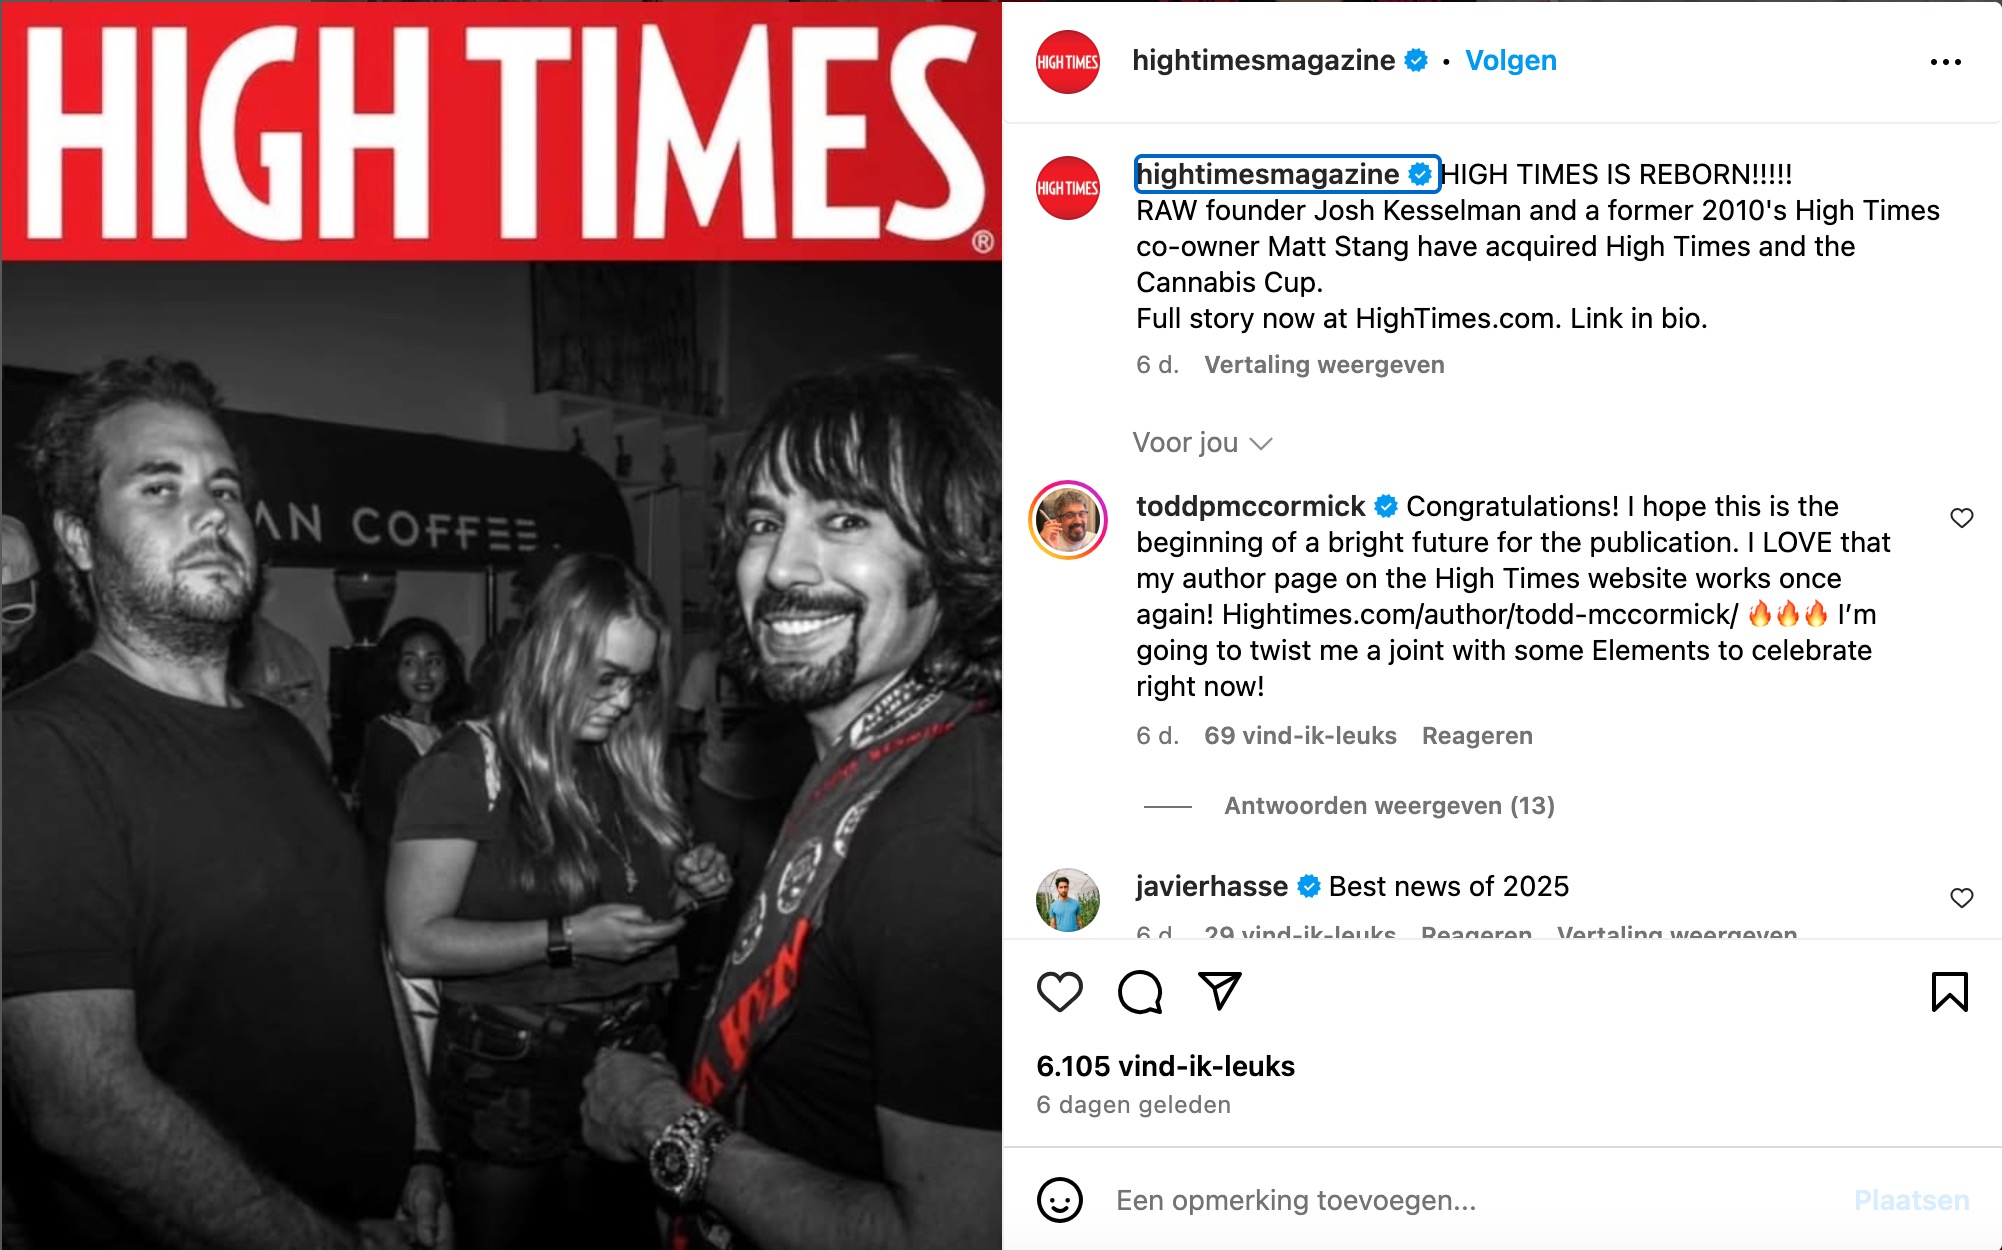
Task: Click High Times profile avatar in header
Action: [x=1068, y=62]
